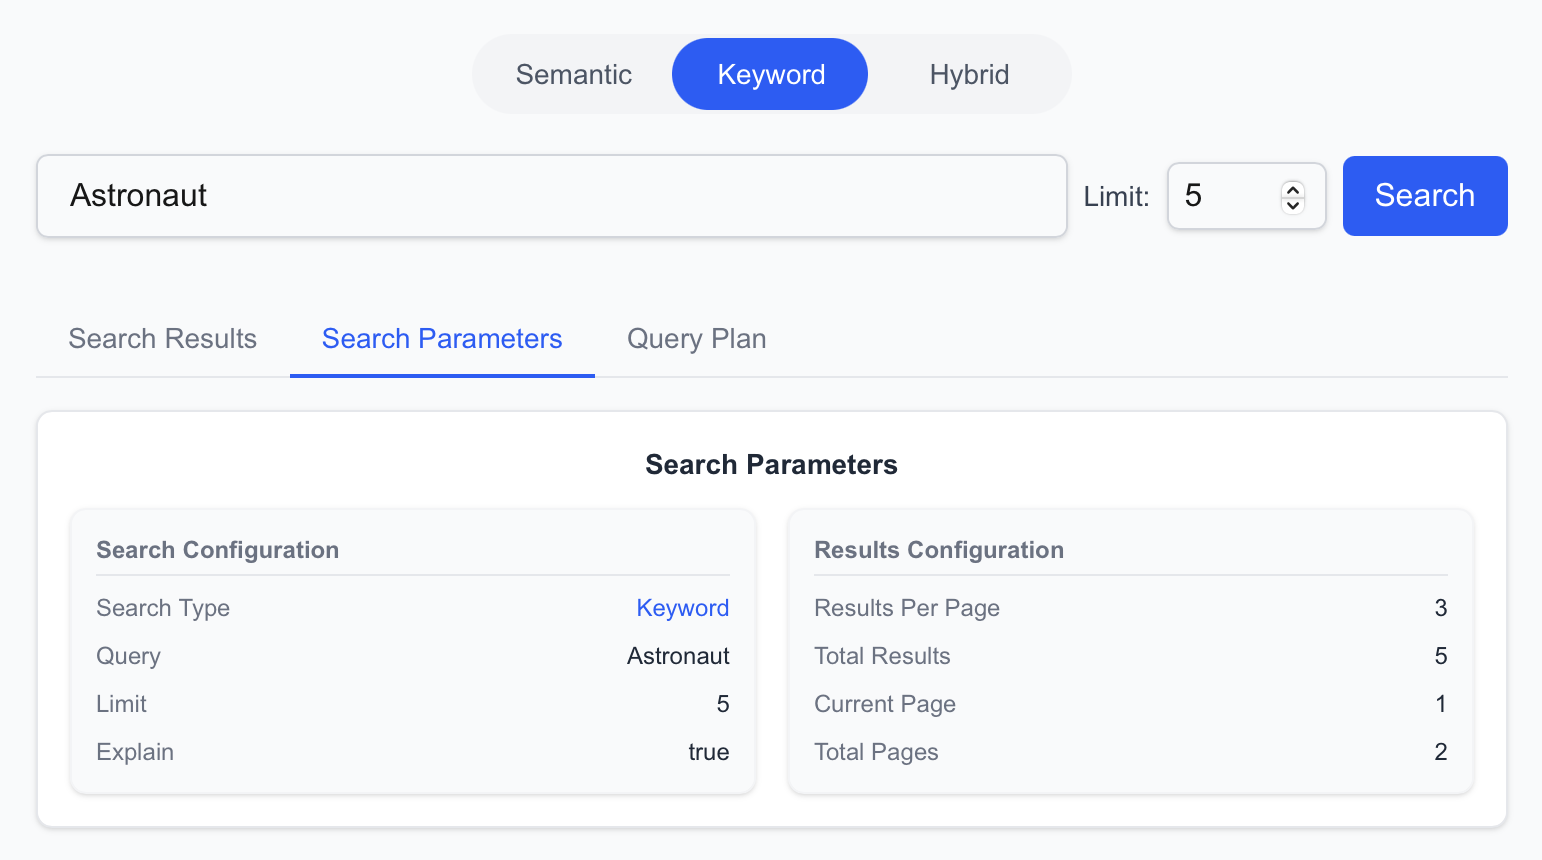Open the Search Results tab
The height and width of the screenshot is (860, 1542).
pos(162,338)
